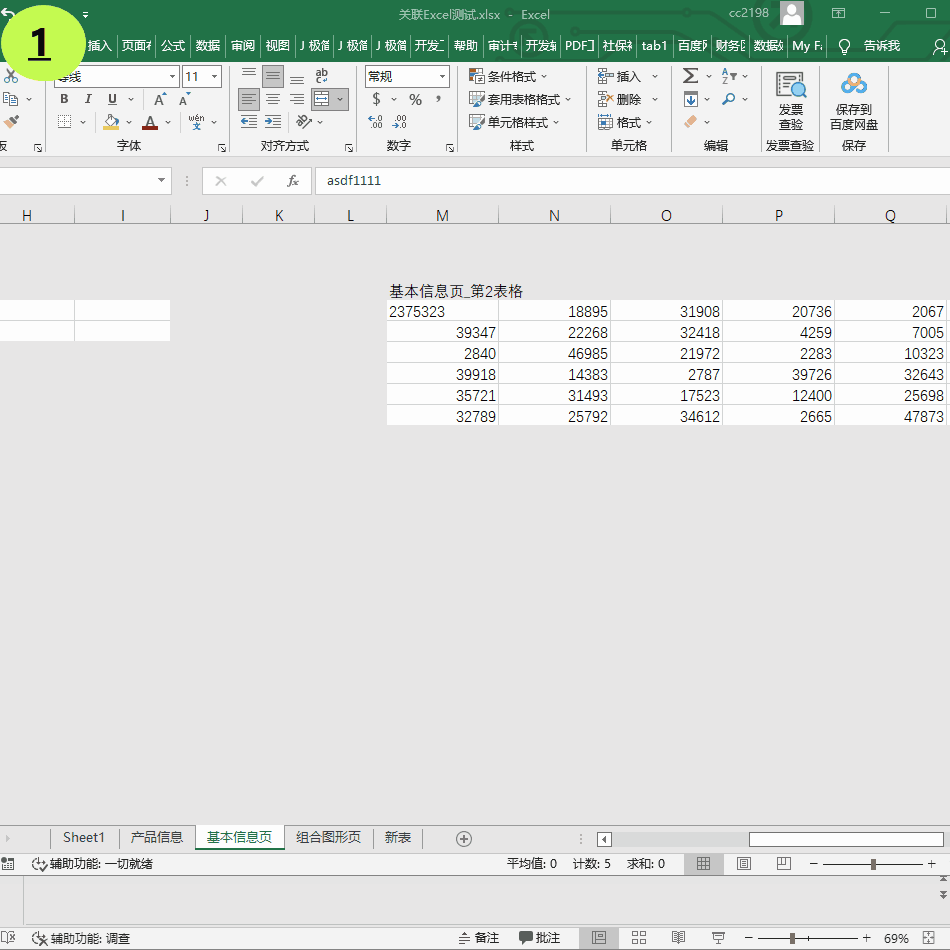Toggle bold formatting
Screen dimensions: 950x950
64,99
